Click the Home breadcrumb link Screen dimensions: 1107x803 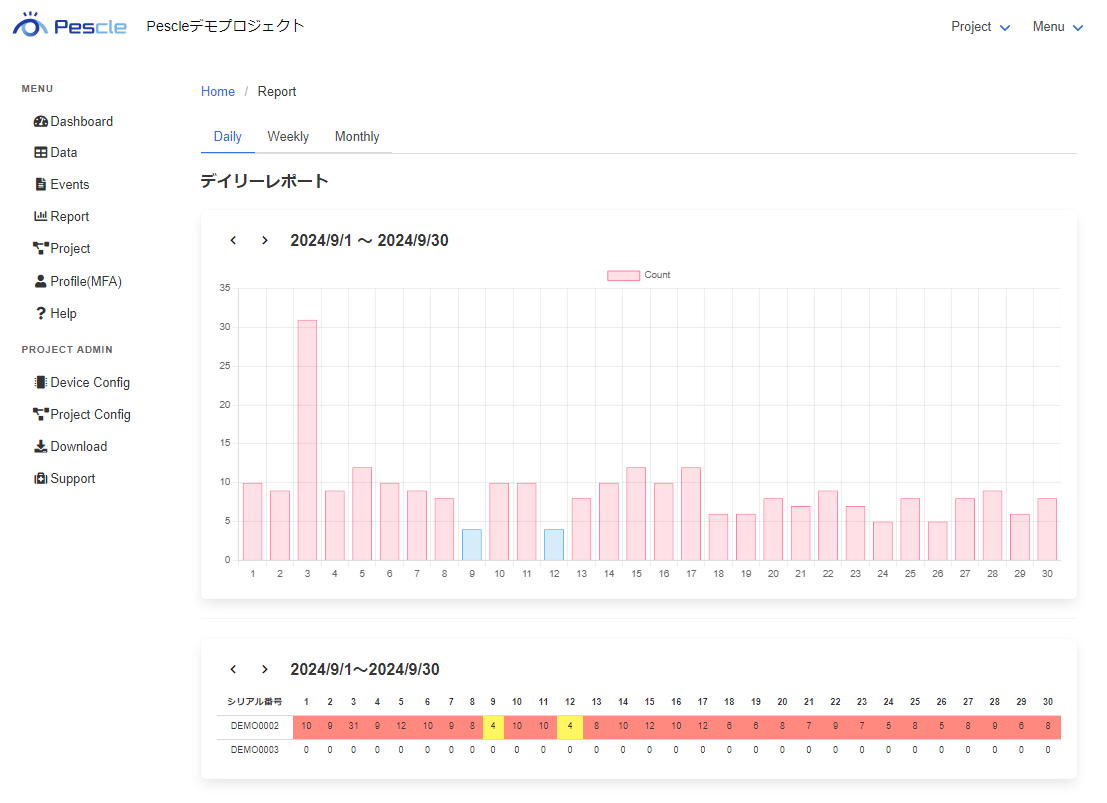(218, 92)
